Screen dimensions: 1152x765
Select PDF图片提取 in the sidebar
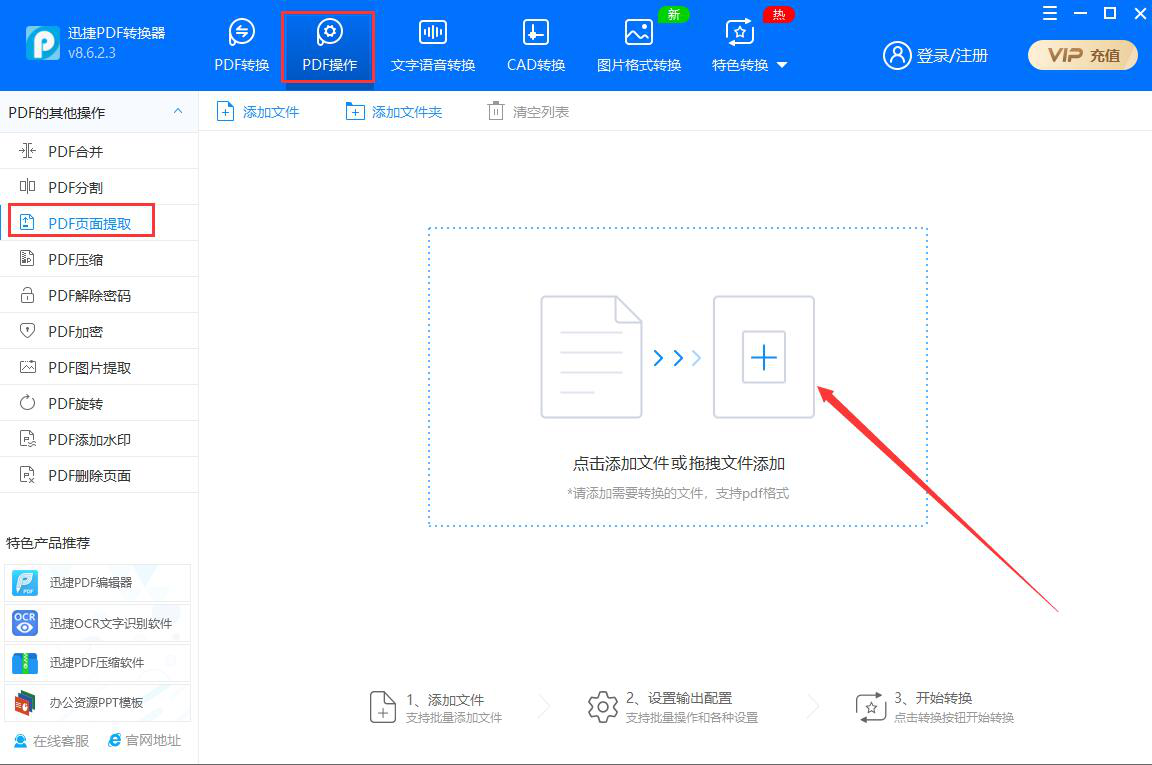point(99,367)
